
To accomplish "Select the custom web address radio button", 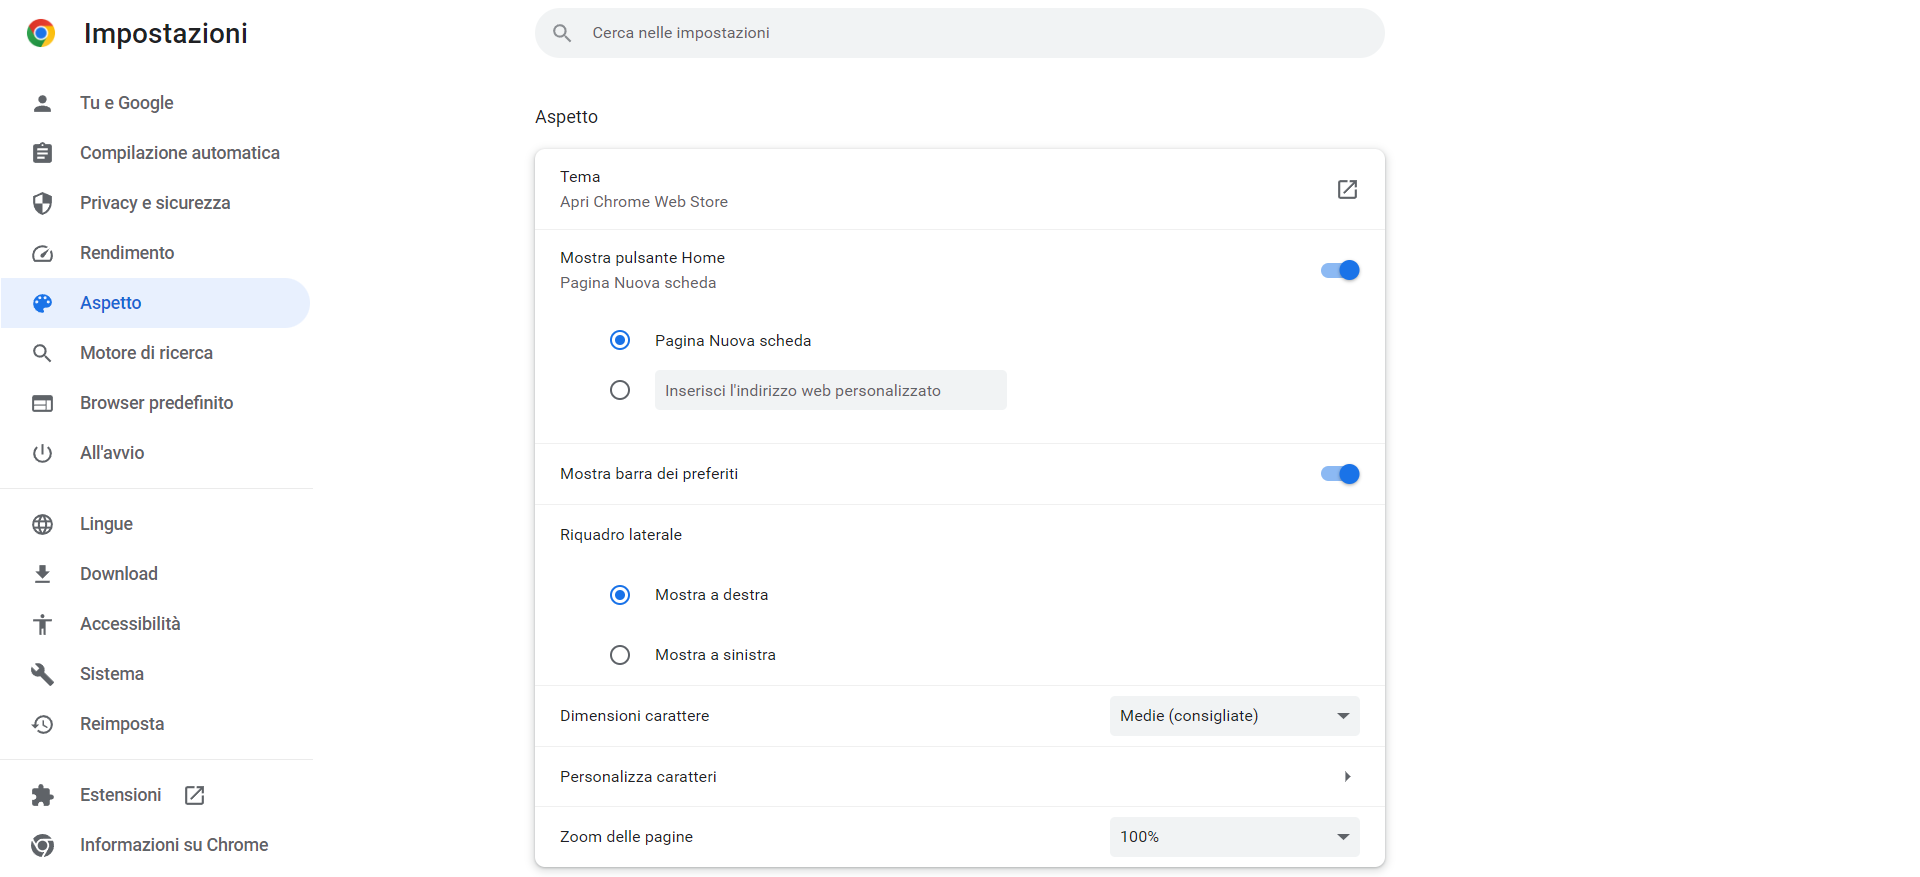I will point(620,390).
